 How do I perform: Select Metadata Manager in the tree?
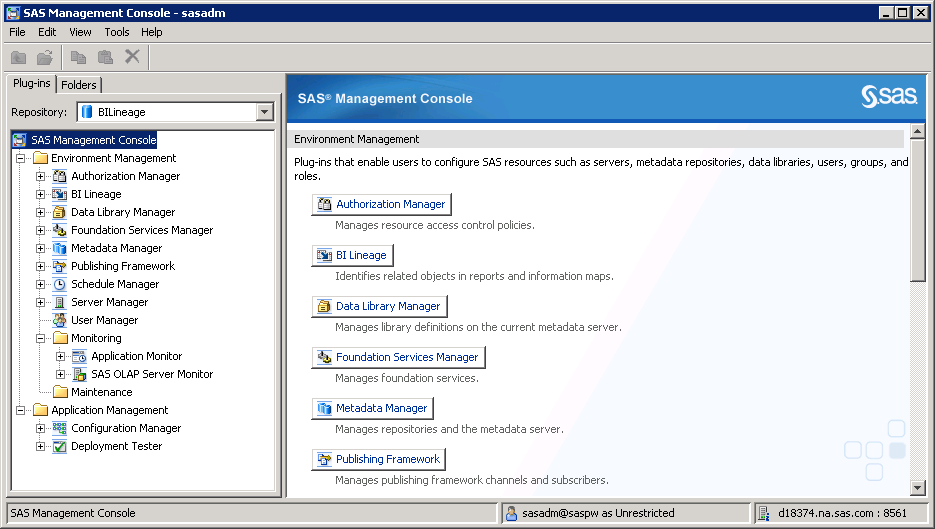click(x=116, y=248)
